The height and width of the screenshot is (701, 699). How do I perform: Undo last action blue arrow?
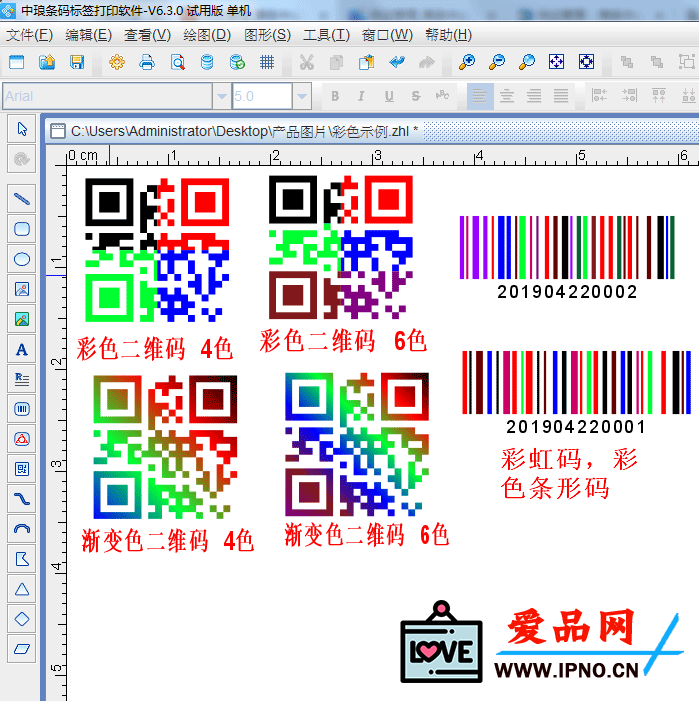tap(397, 62)
